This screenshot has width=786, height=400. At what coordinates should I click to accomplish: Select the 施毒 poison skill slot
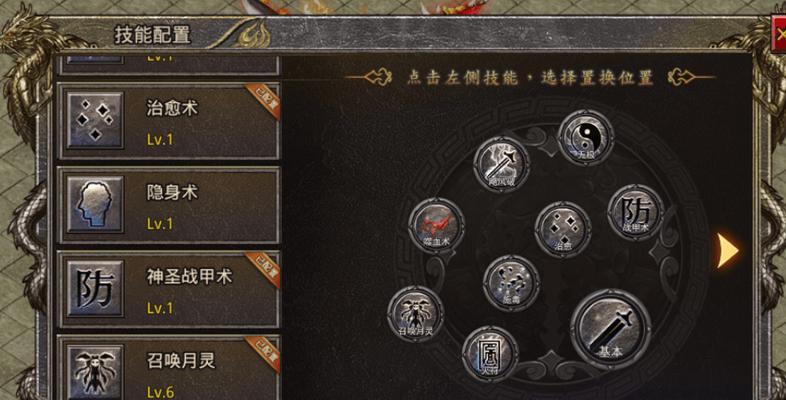tap(511, 283)
